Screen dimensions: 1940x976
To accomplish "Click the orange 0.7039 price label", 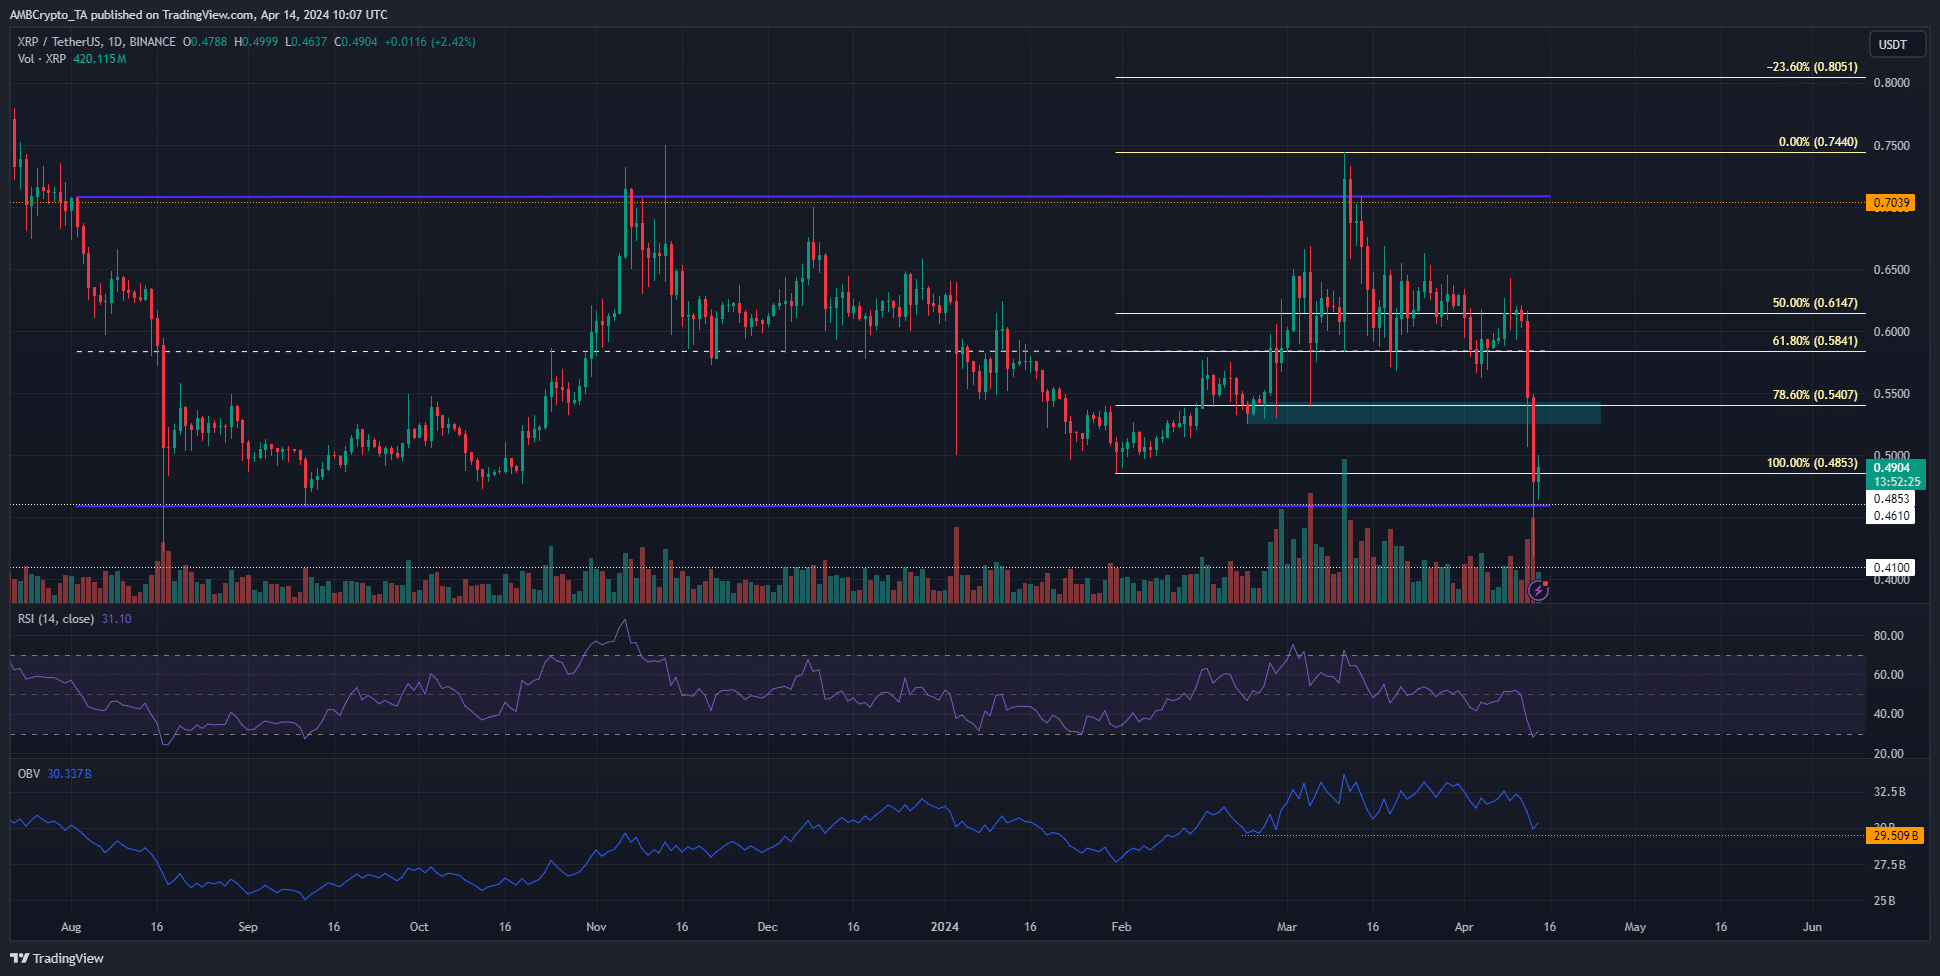I will (x=1892, y=203).
